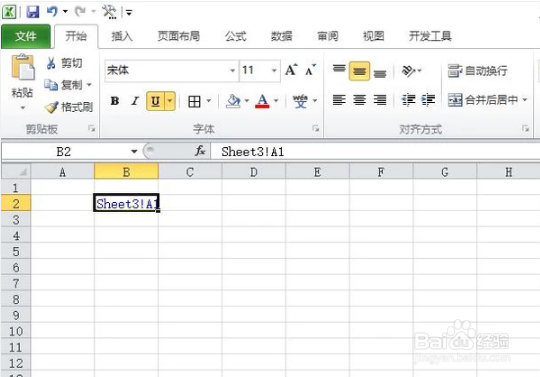Image resolution: width=540 pixels, height=377 pixels.
Task: Open the 对齐方式 alignment dialog launcher
Action: point(525,128)
